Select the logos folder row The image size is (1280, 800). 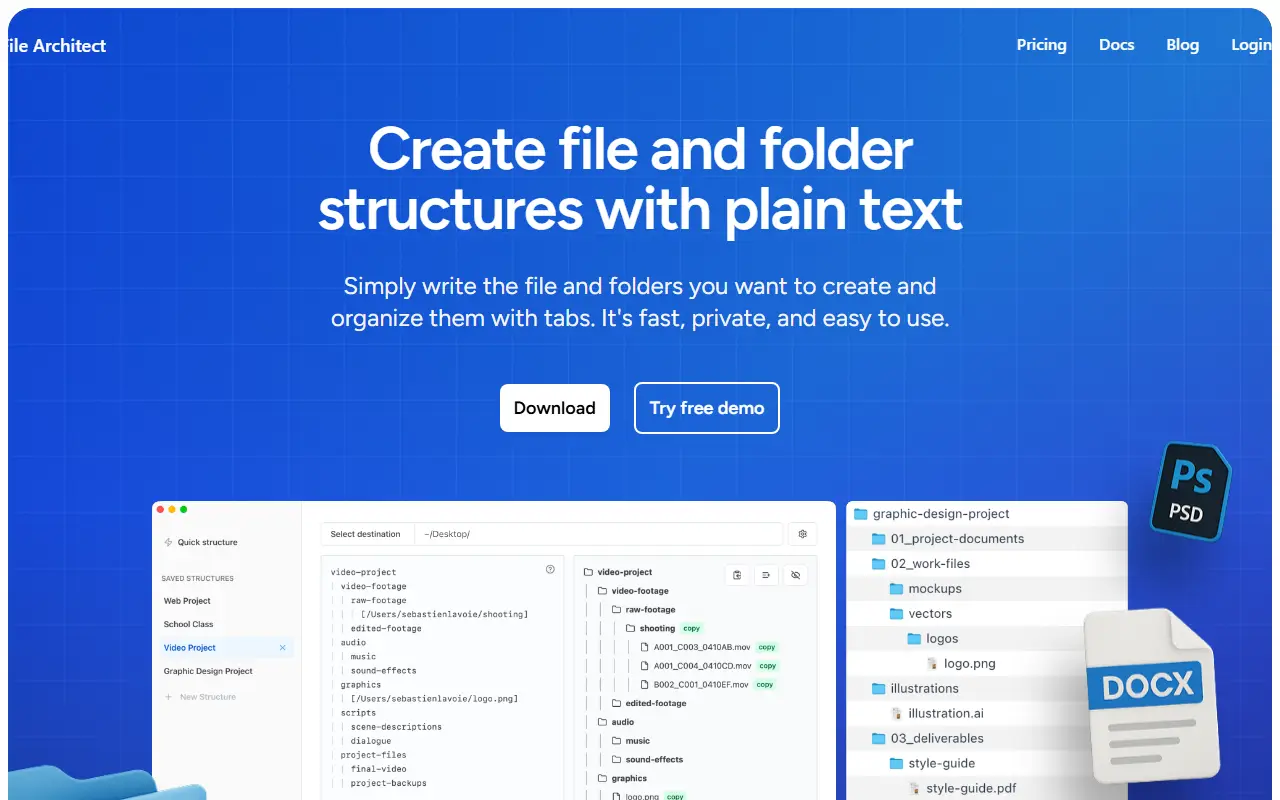tap(987, 639)
